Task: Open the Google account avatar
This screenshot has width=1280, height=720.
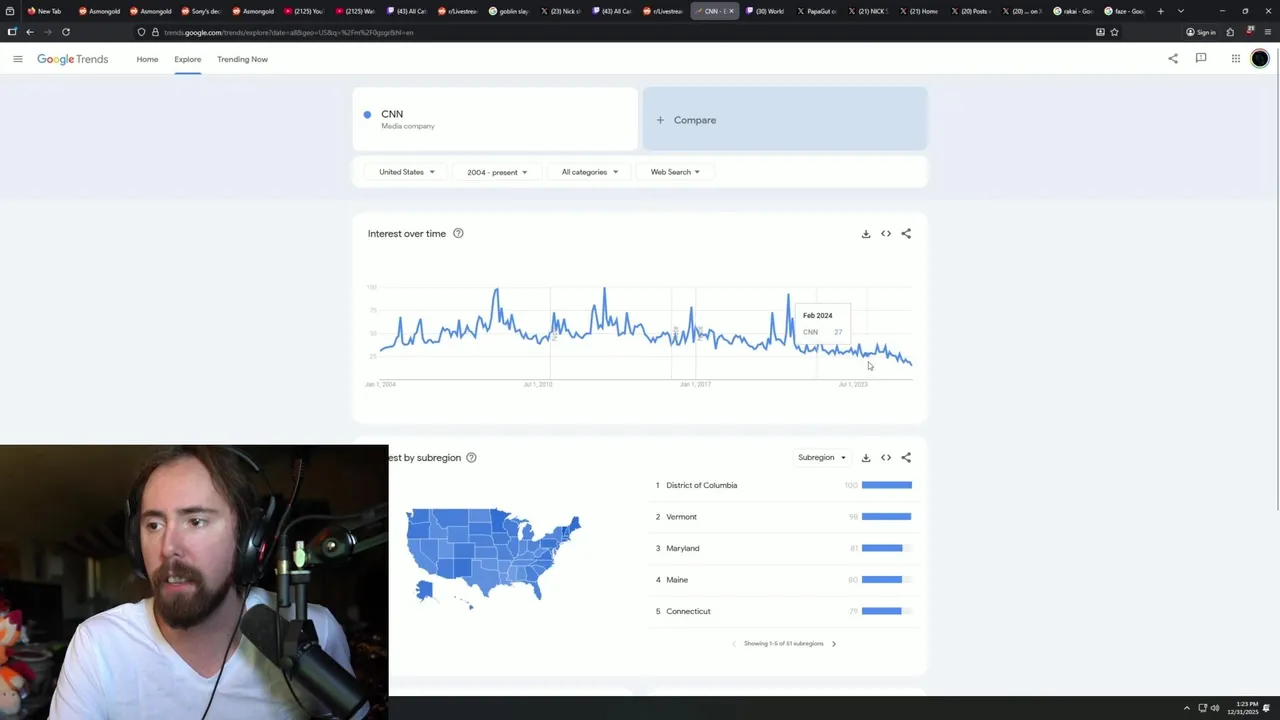Action: [1260, 59]
